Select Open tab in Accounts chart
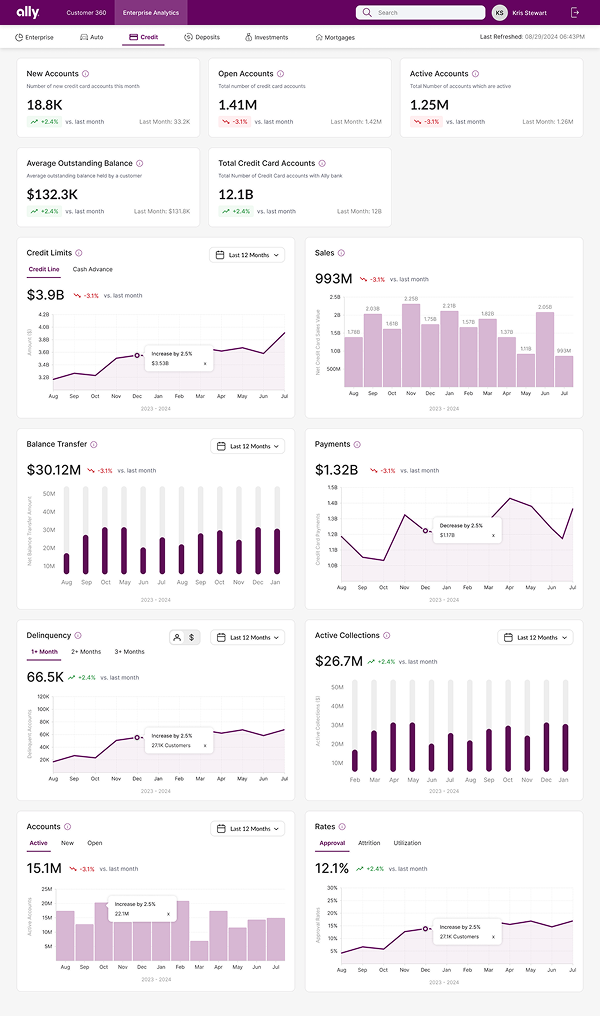Viewport: 600px width, 1017px height. pos(95,843)
